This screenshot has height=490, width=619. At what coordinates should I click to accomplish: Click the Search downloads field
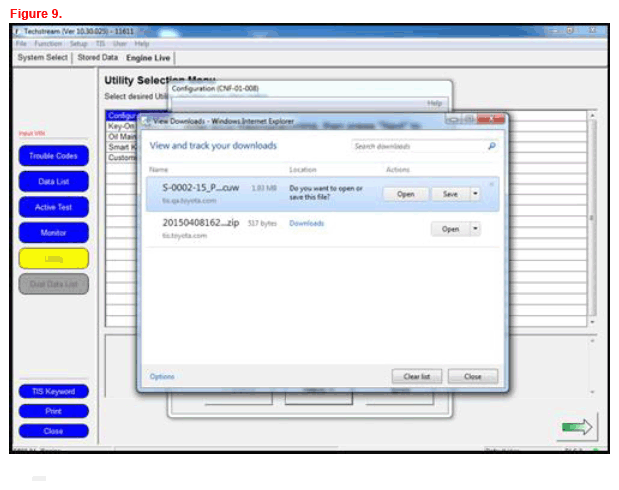418,146
